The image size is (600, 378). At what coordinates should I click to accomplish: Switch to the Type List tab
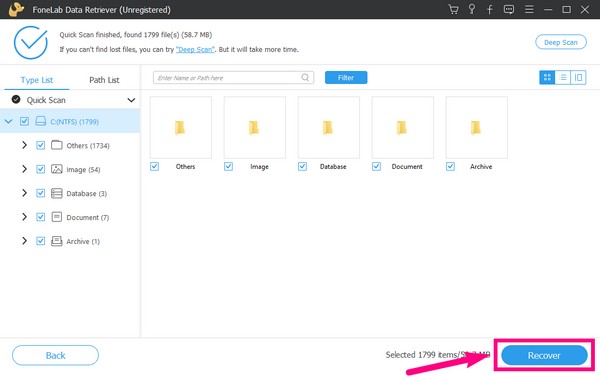pyautogui.click(x=37, y=80)
